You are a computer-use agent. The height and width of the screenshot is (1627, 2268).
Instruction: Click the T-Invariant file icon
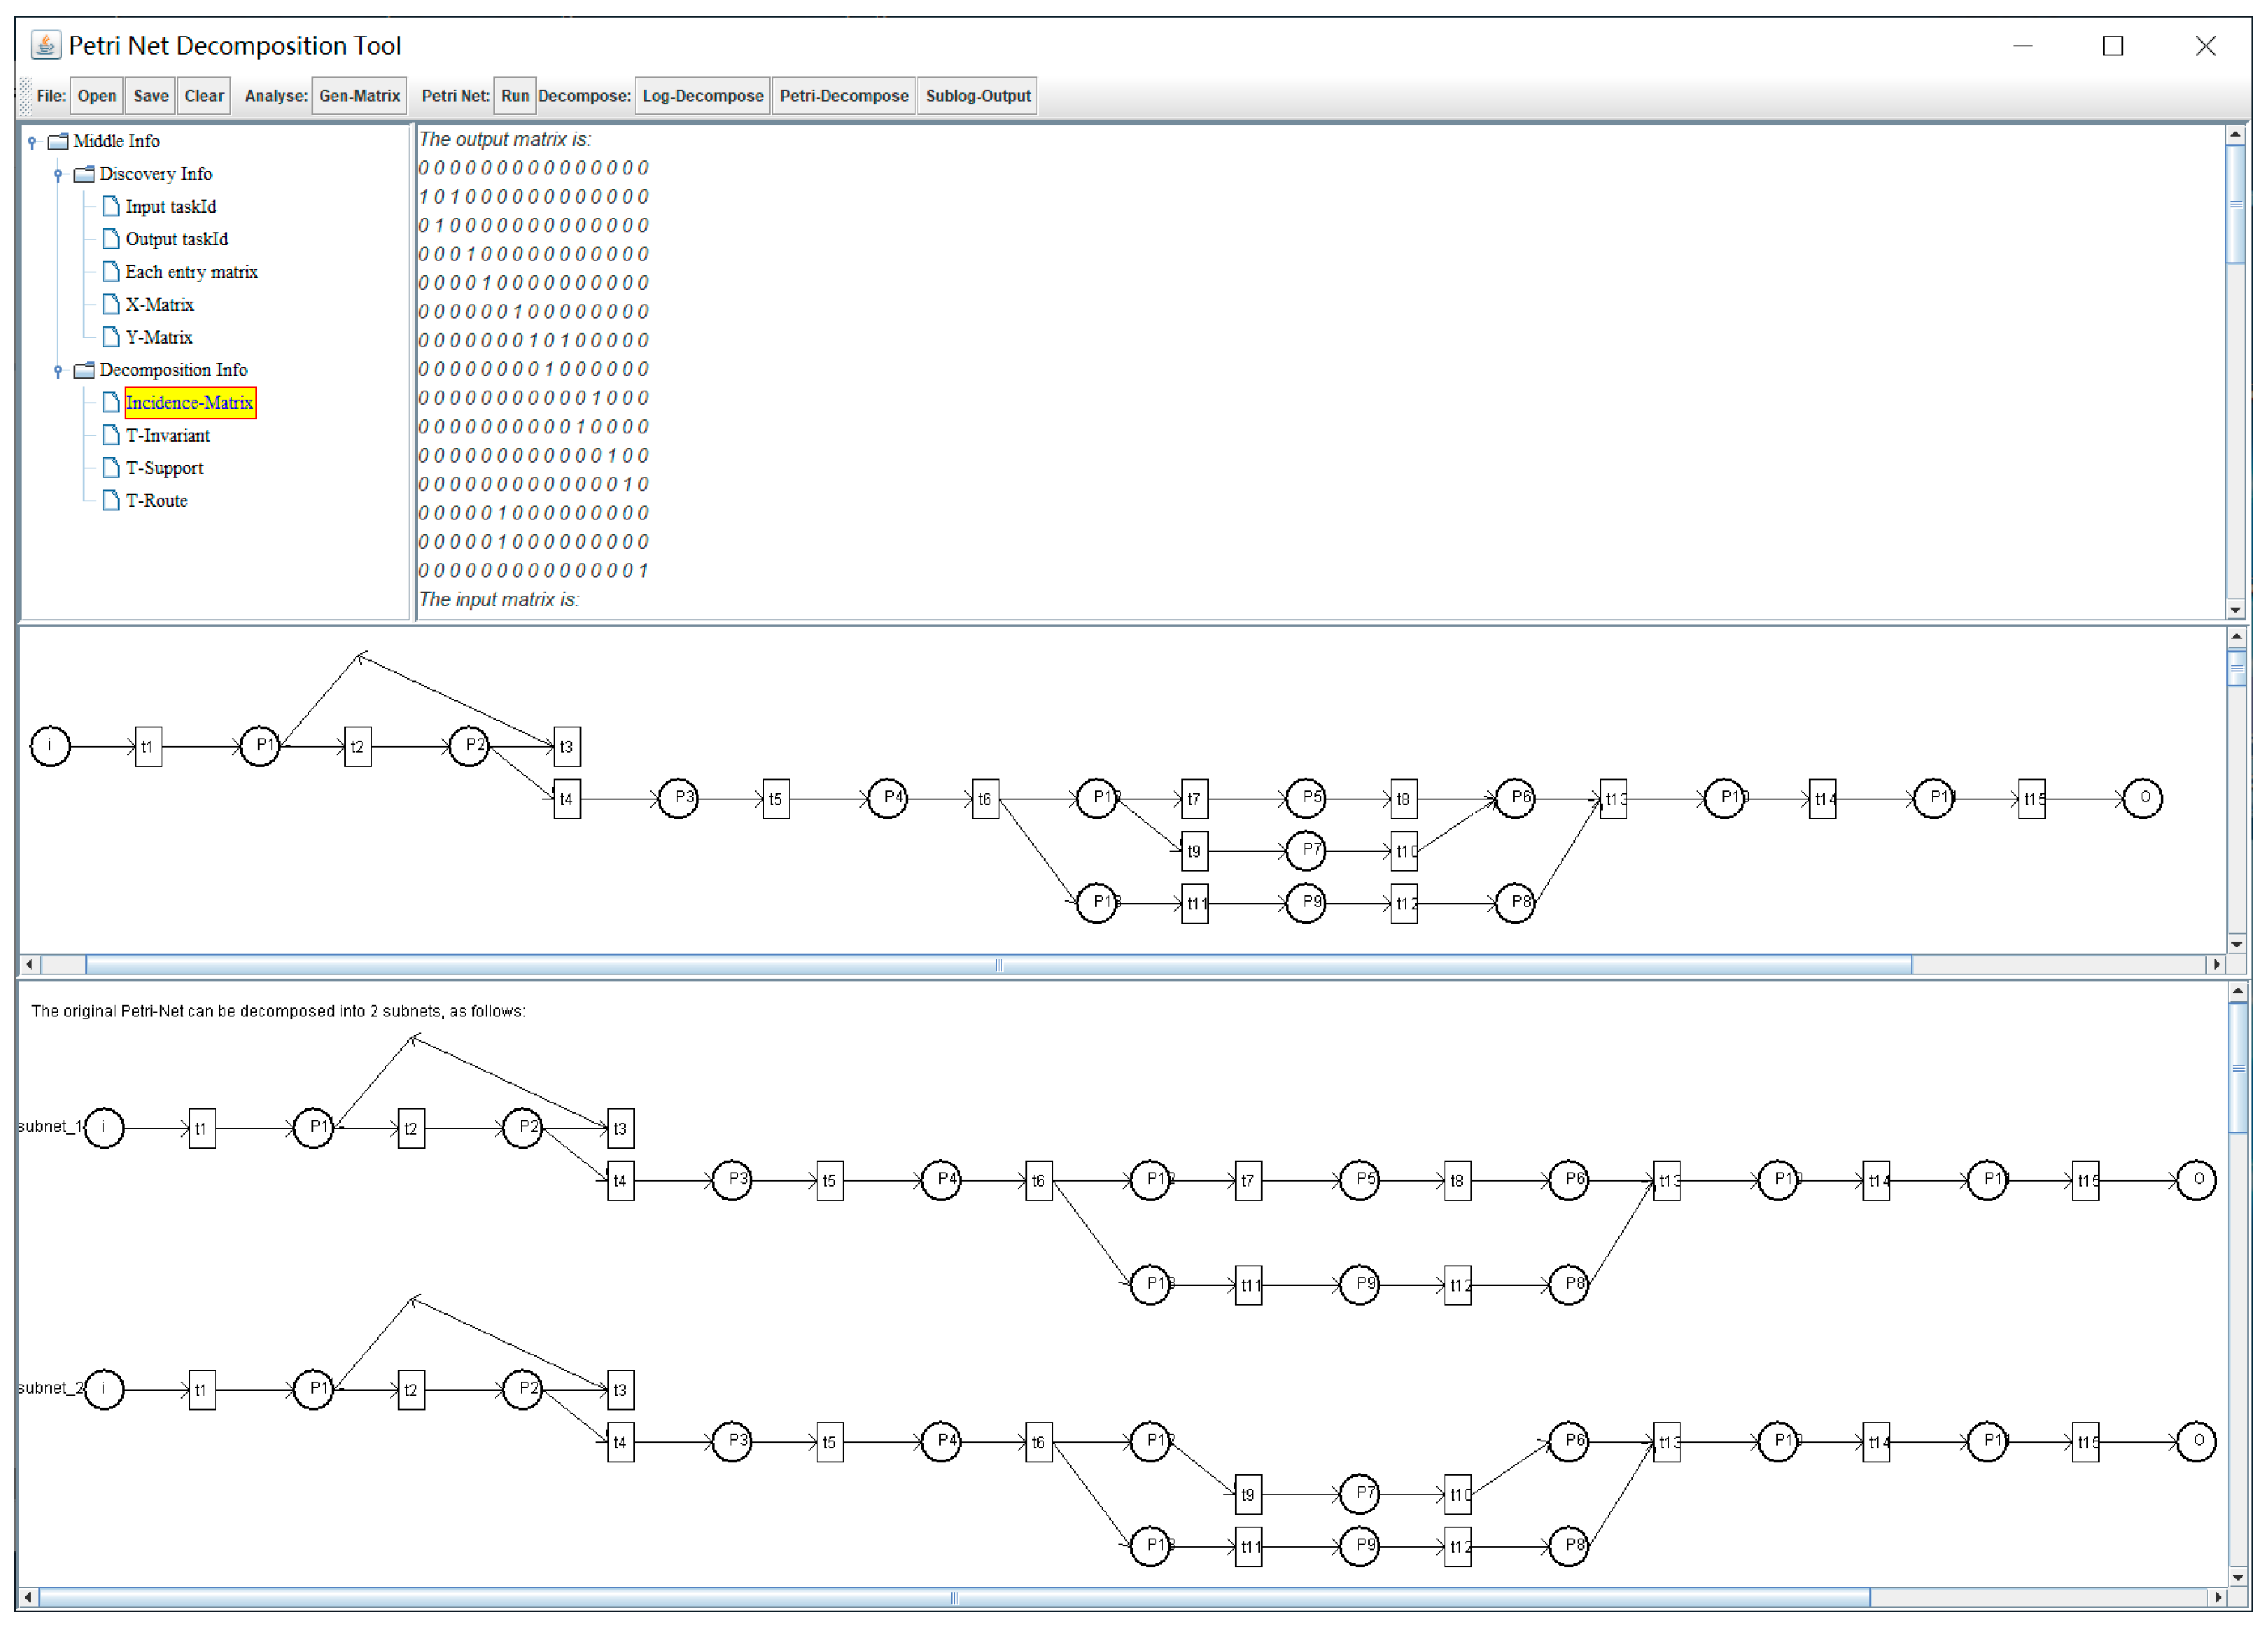tap(111, 435)
